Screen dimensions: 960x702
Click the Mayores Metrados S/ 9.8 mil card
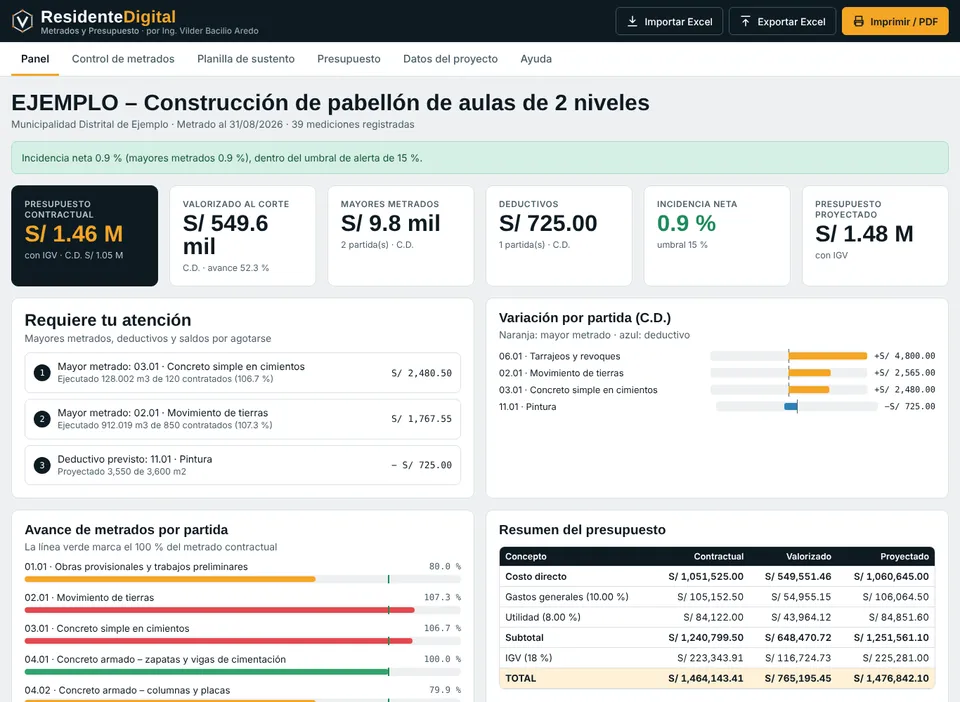[401, 236]
